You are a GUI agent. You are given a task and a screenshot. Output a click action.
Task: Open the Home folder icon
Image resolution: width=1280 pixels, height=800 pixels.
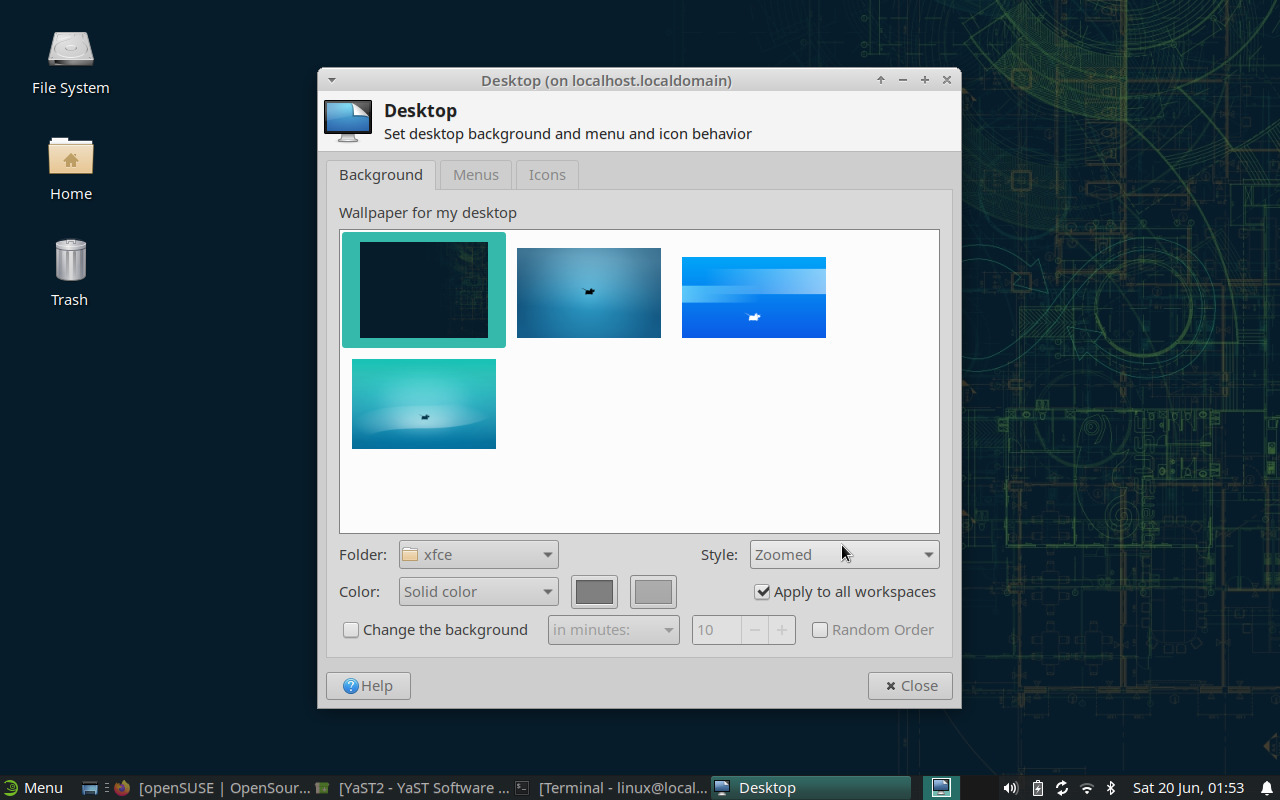70,157
